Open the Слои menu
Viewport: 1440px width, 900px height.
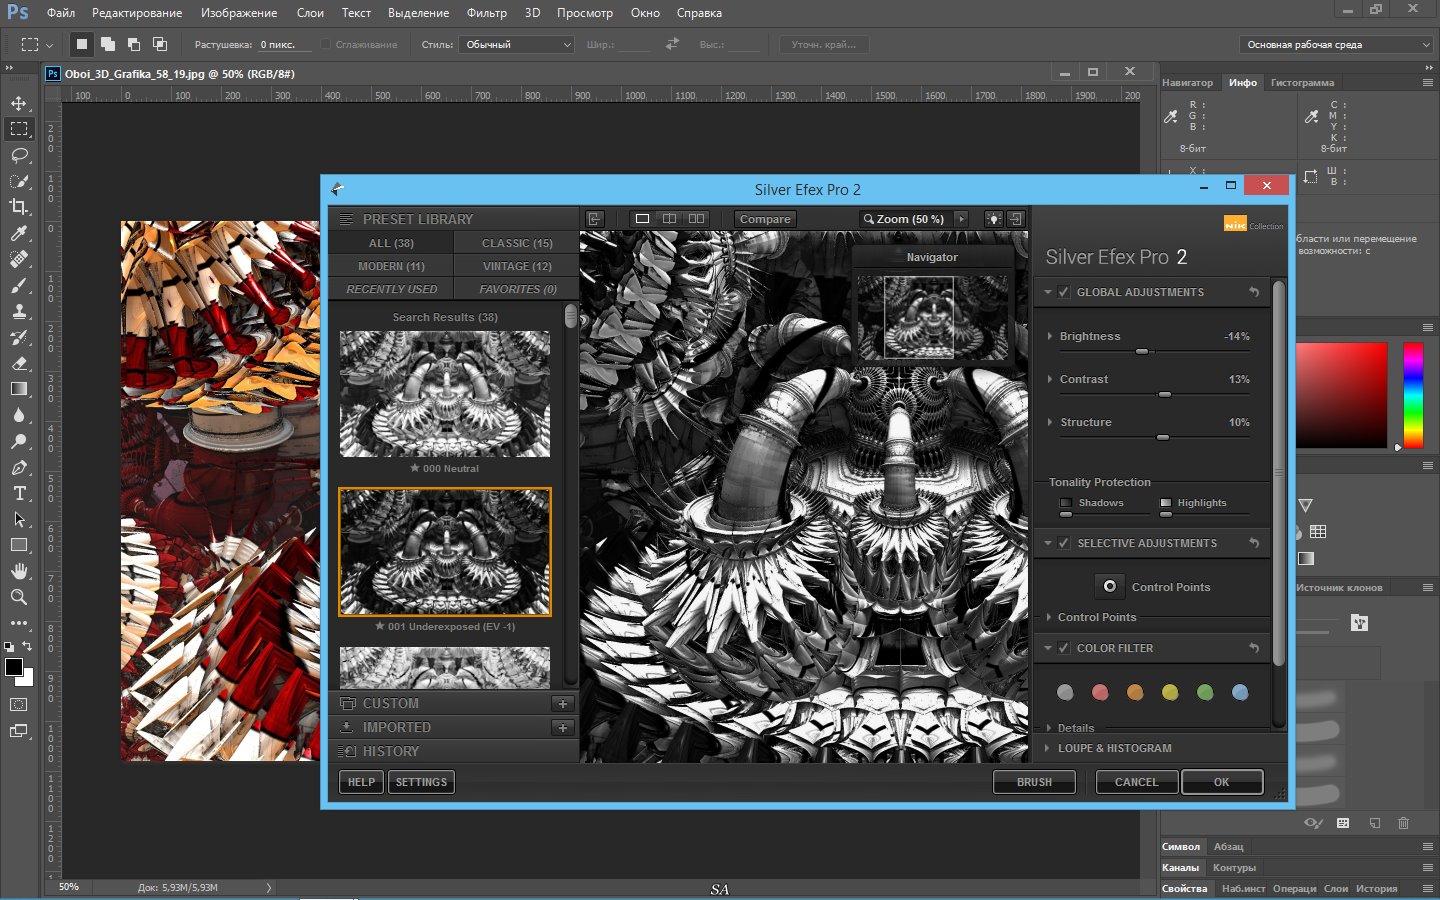click(x=310, y=13)
